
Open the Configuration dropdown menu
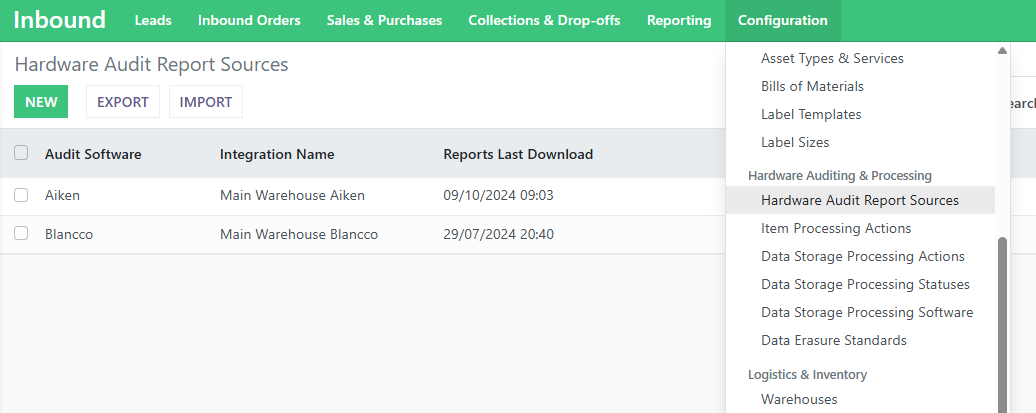pos(782,20)
